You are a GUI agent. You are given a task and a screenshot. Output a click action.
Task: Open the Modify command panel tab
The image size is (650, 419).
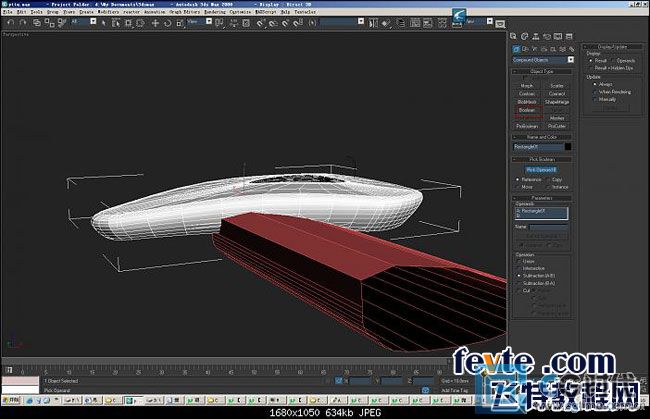point(524,36)
